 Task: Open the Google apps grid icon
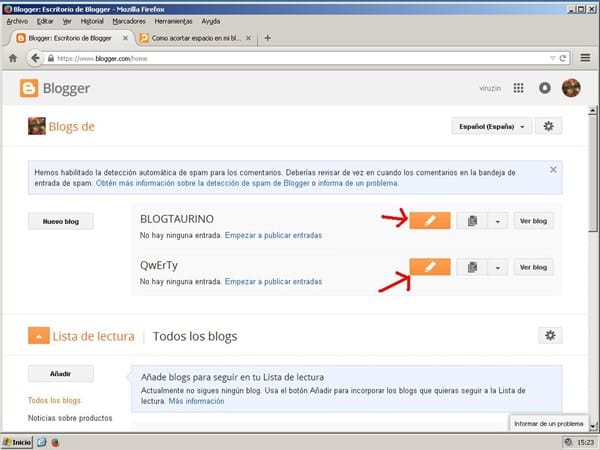pyautogui.click(x=518, y=88)
